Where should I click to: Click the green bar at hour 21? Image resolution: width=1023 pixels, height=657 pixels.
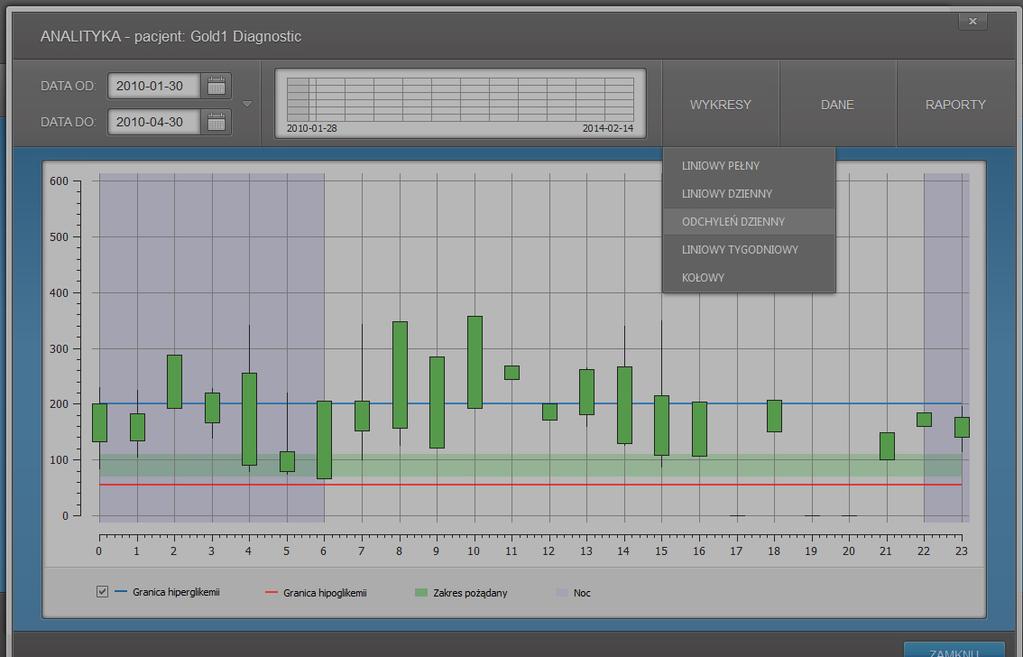pos(887,446)
